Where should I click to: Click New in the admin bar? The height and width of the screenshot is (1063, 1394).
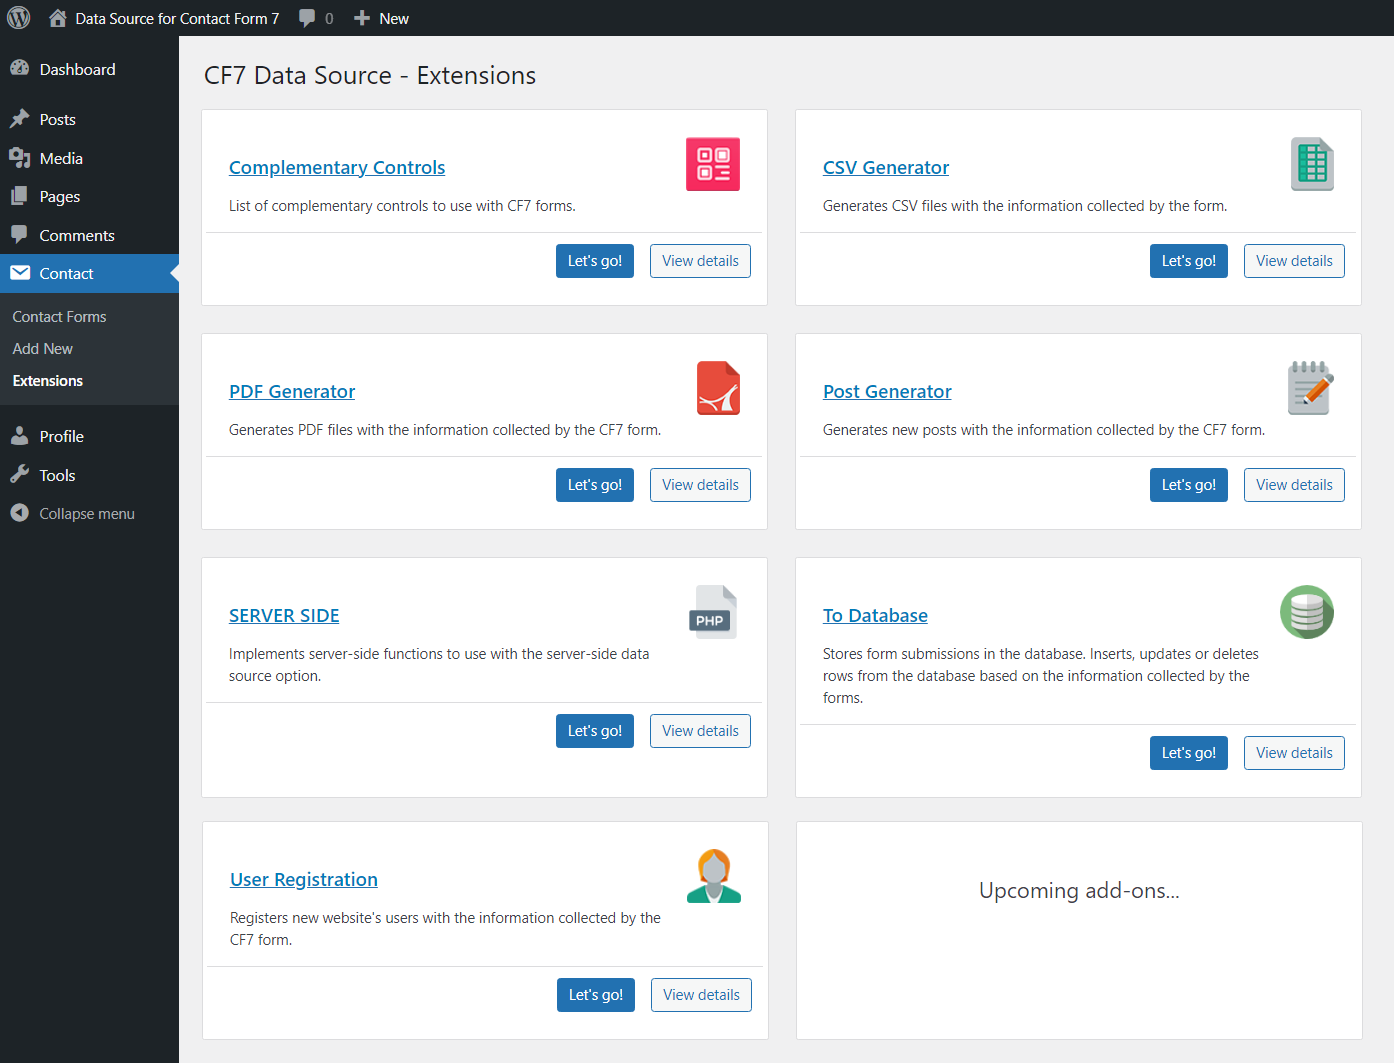click(394, 18)
